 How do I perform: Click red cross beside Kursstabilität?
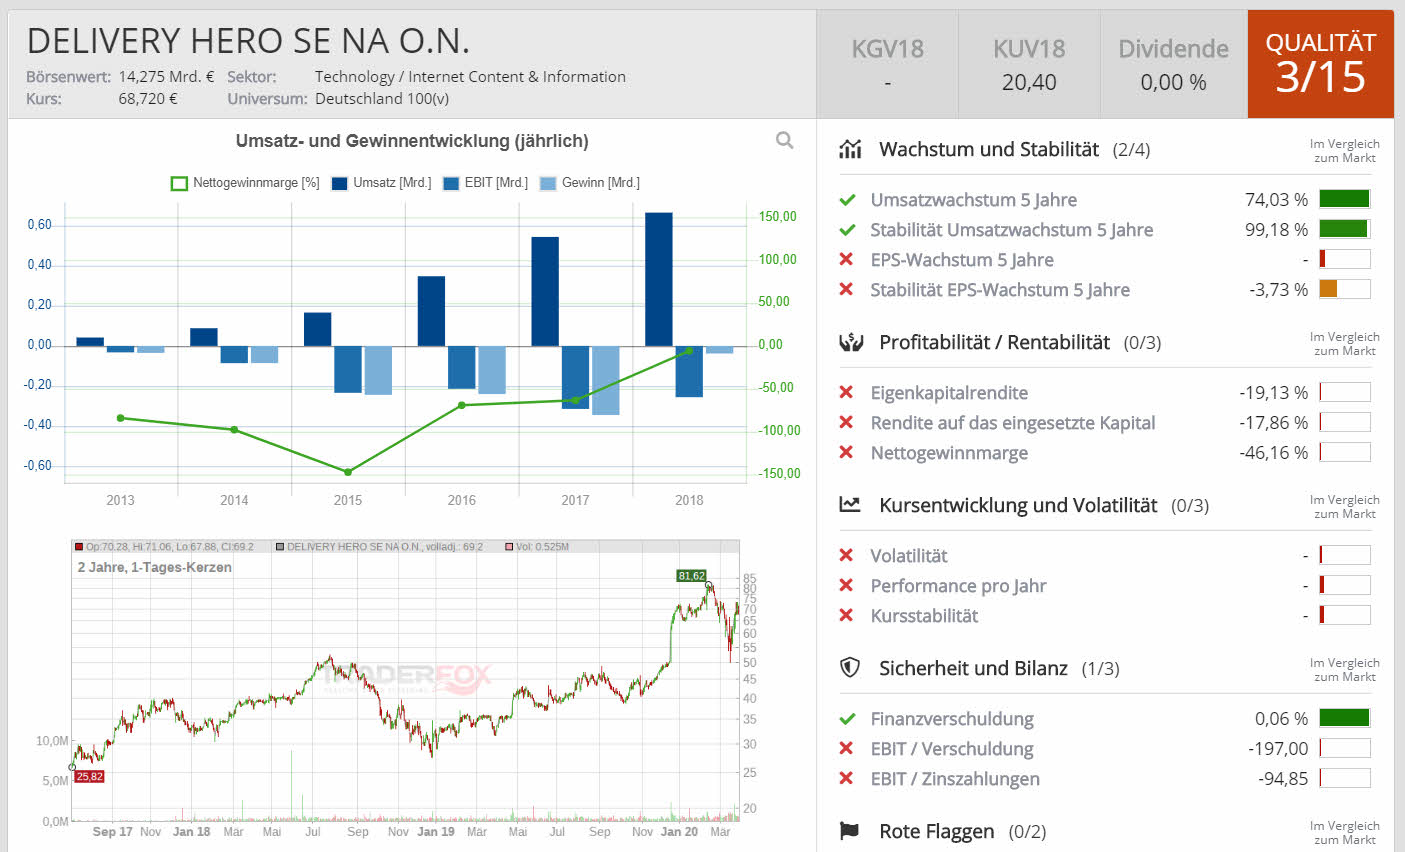846,616
